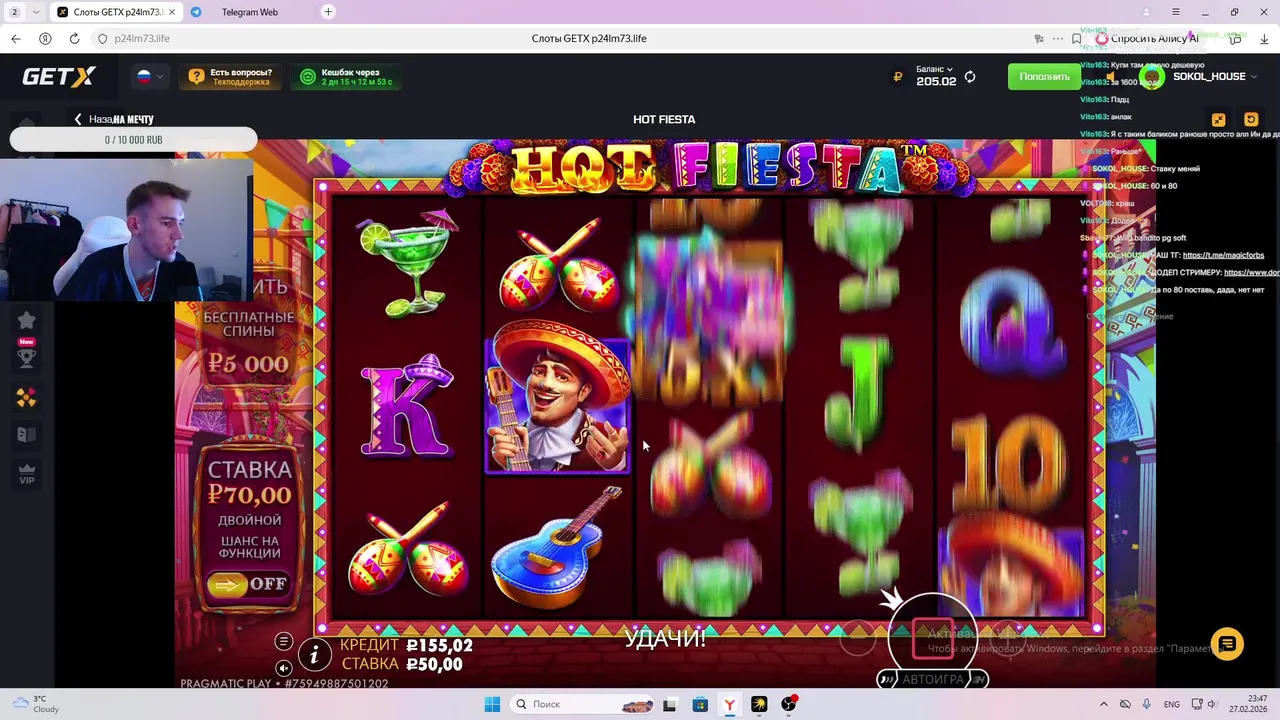
Task: Open the New trophy sidebar item
Action: tap(27, 353)
